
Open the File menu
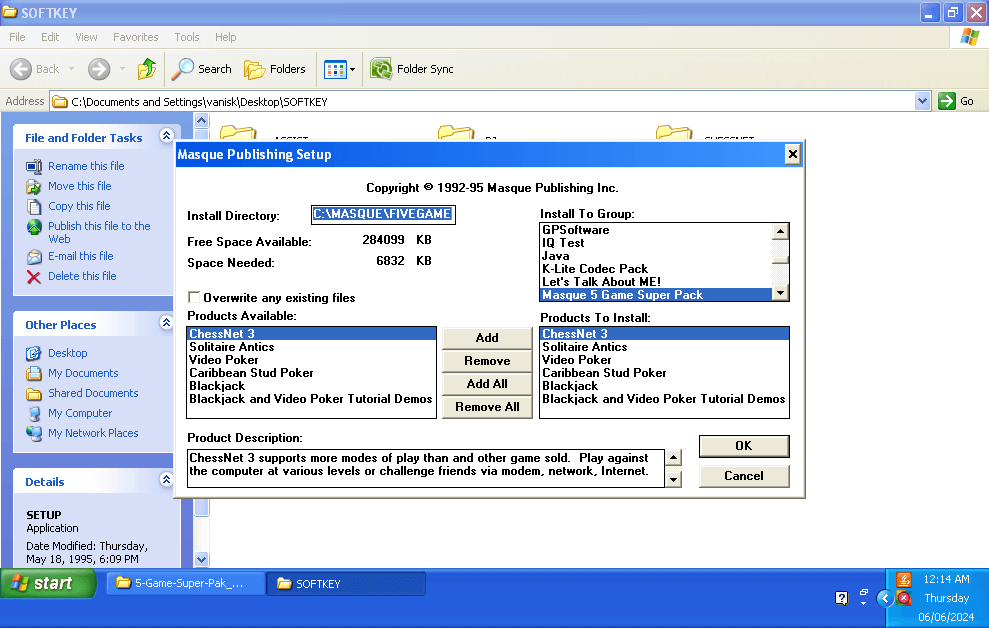(x=17, y=37)
